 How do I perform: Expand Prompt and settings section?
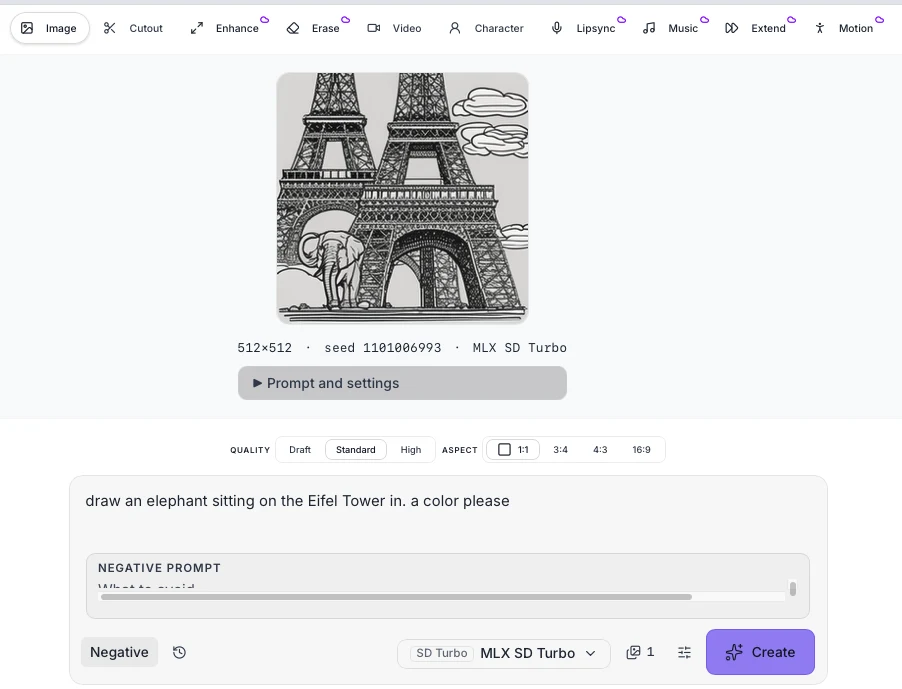(x=402, y=383)
